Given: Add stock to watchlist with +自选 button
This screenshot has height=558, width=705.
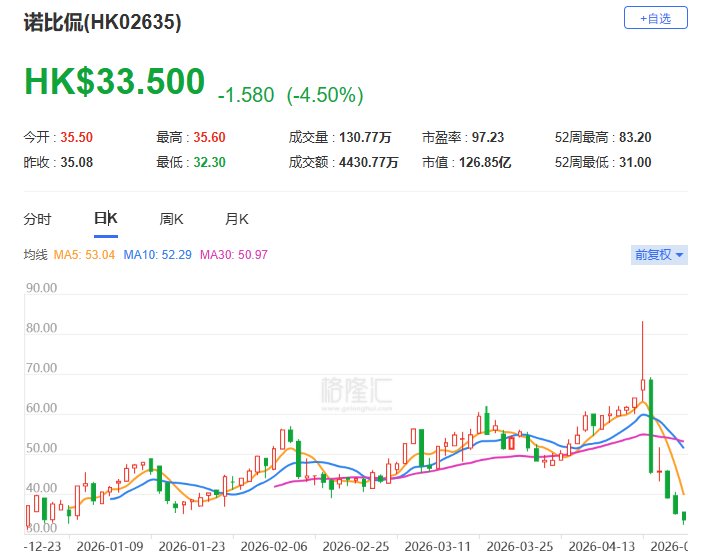Looking at the screenshot, I should point(656,18).
